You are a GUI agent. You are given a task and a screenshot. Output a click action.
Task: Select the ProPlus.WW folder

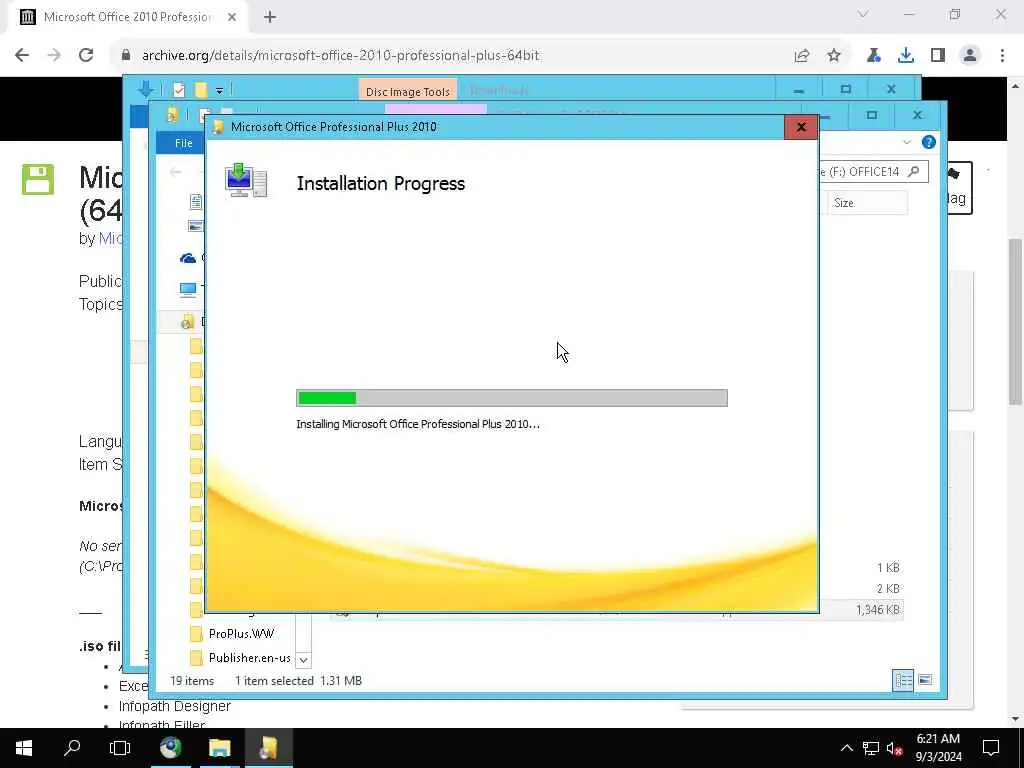(241, 633)
